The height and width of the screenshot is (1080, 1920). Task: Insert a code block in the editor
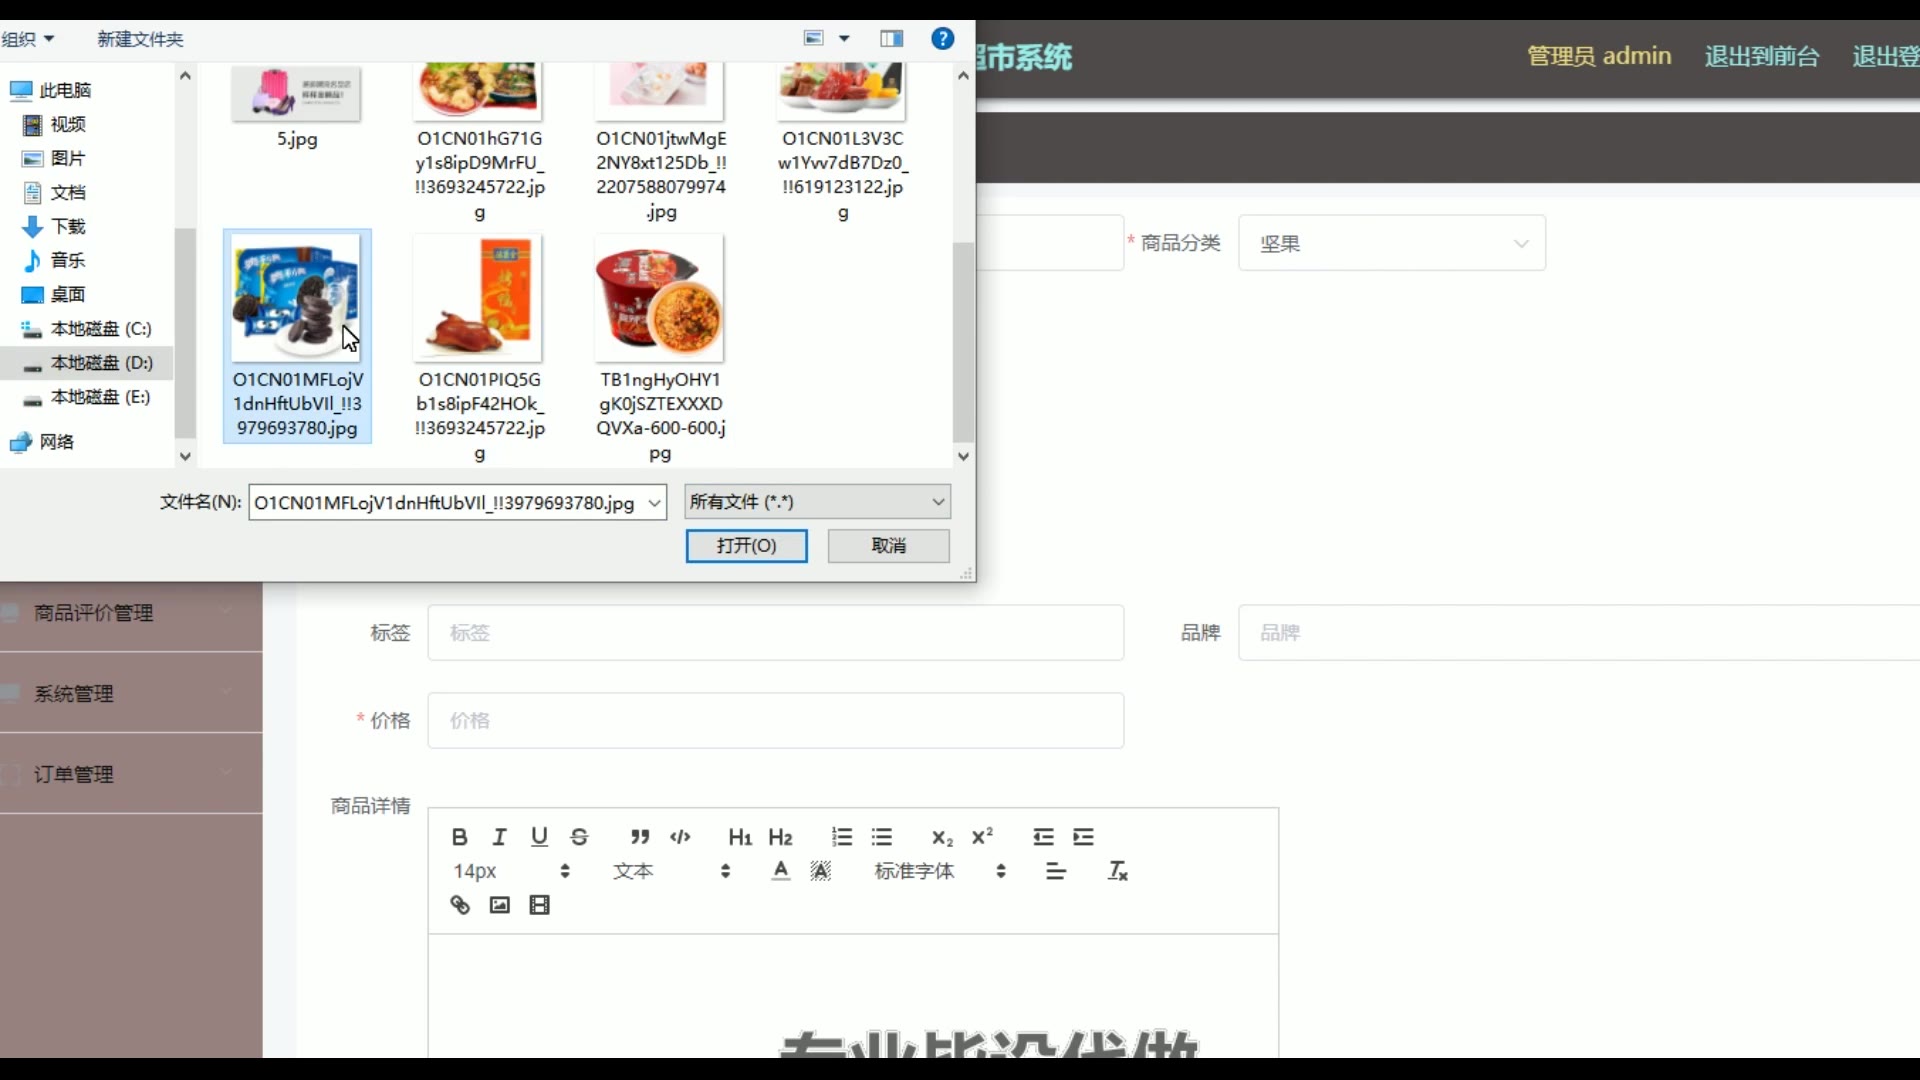[x=680, y=837]
